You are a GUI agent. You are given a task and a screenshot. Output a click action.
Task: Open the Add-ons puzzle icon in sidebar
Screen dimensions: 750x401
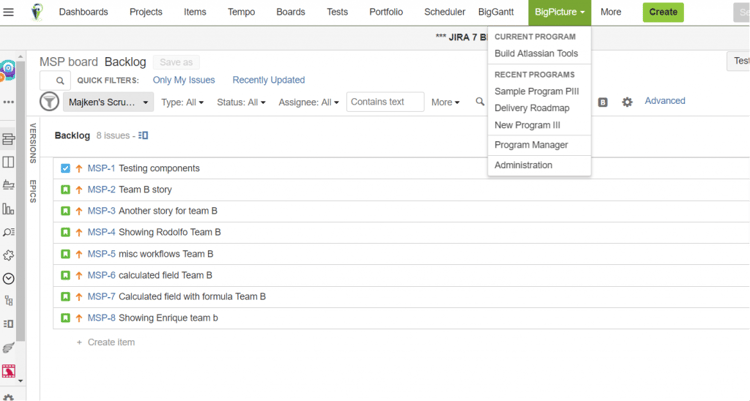tap(8, 255)
